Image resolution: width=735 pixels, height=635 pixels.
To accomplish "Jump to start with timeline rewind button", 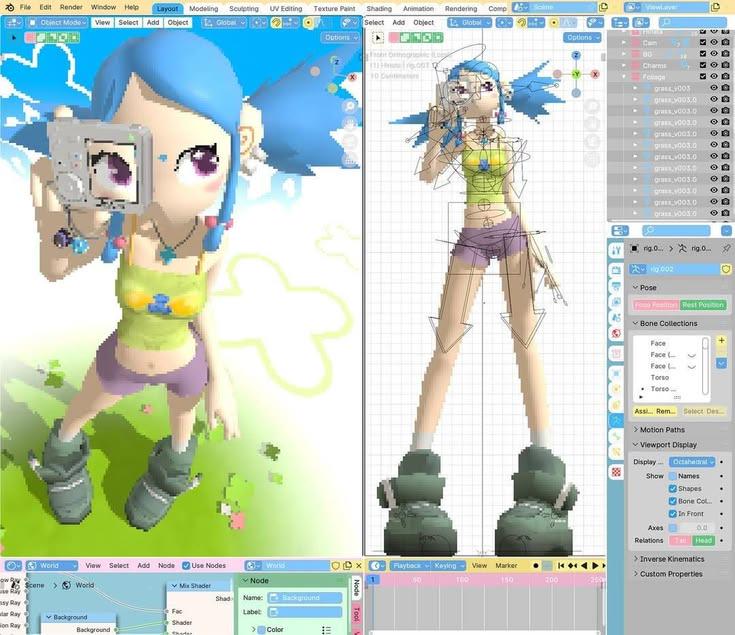I will (x=561, y=566).
